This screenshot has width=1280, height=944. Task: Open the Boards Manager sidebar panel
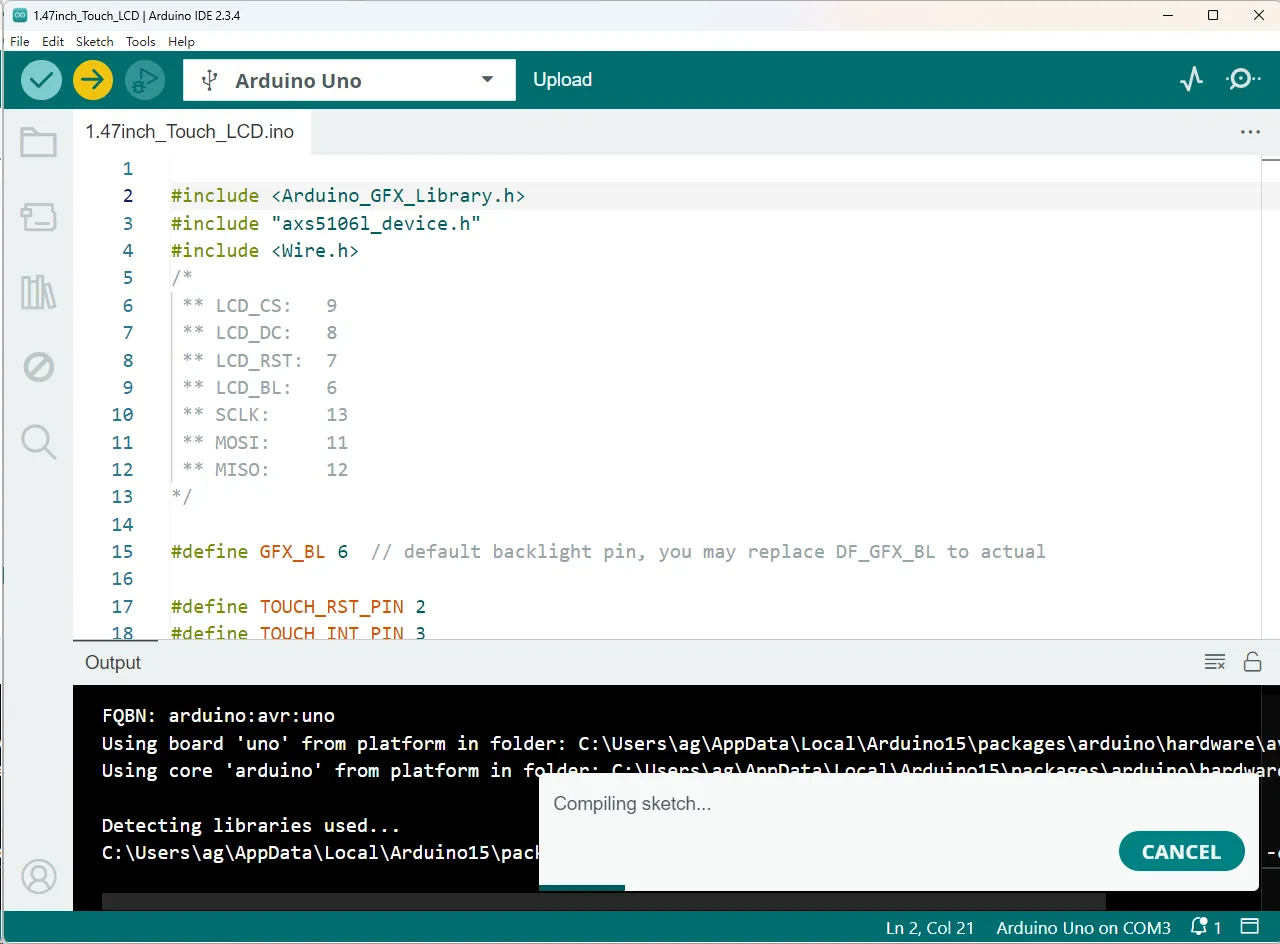[x=38, y=217]
